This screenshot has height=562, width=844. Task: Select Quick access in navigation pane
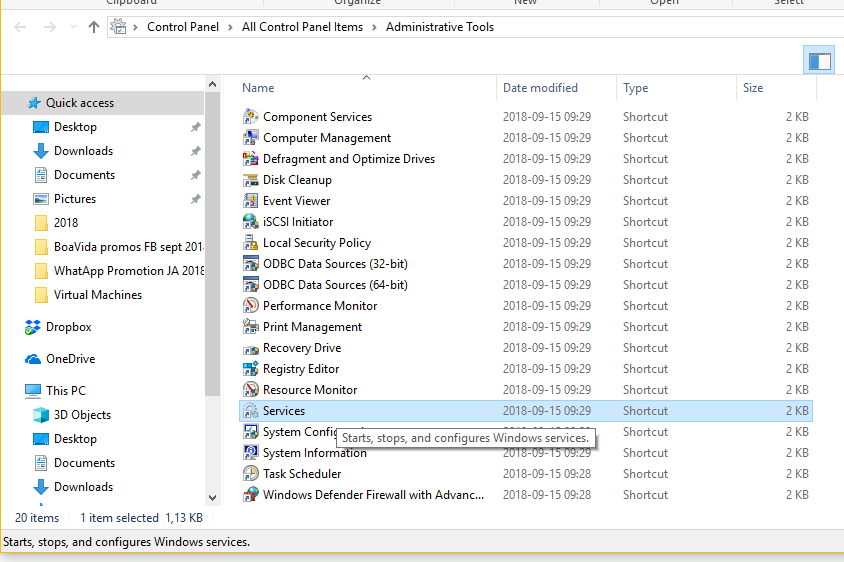click(x=102, y=103)
